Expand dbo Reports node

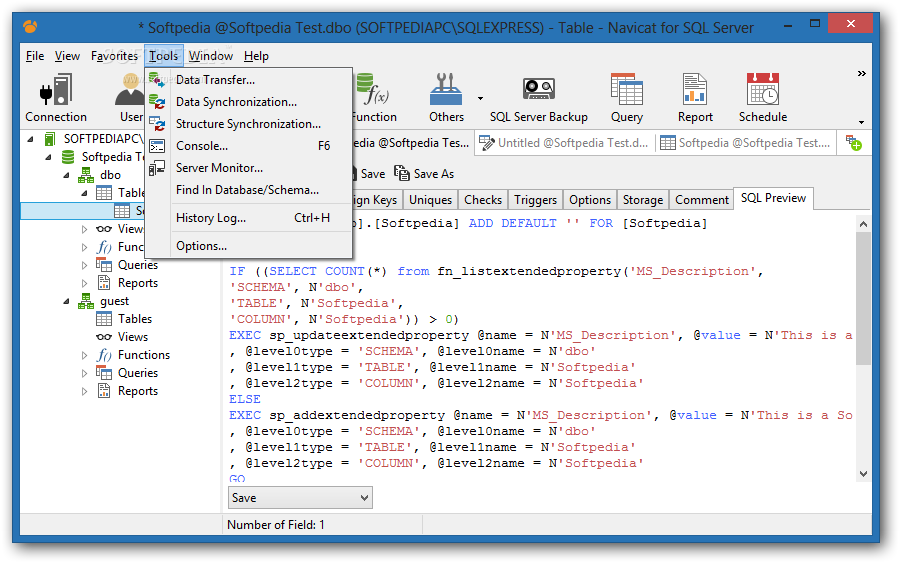tap(84, 283)
